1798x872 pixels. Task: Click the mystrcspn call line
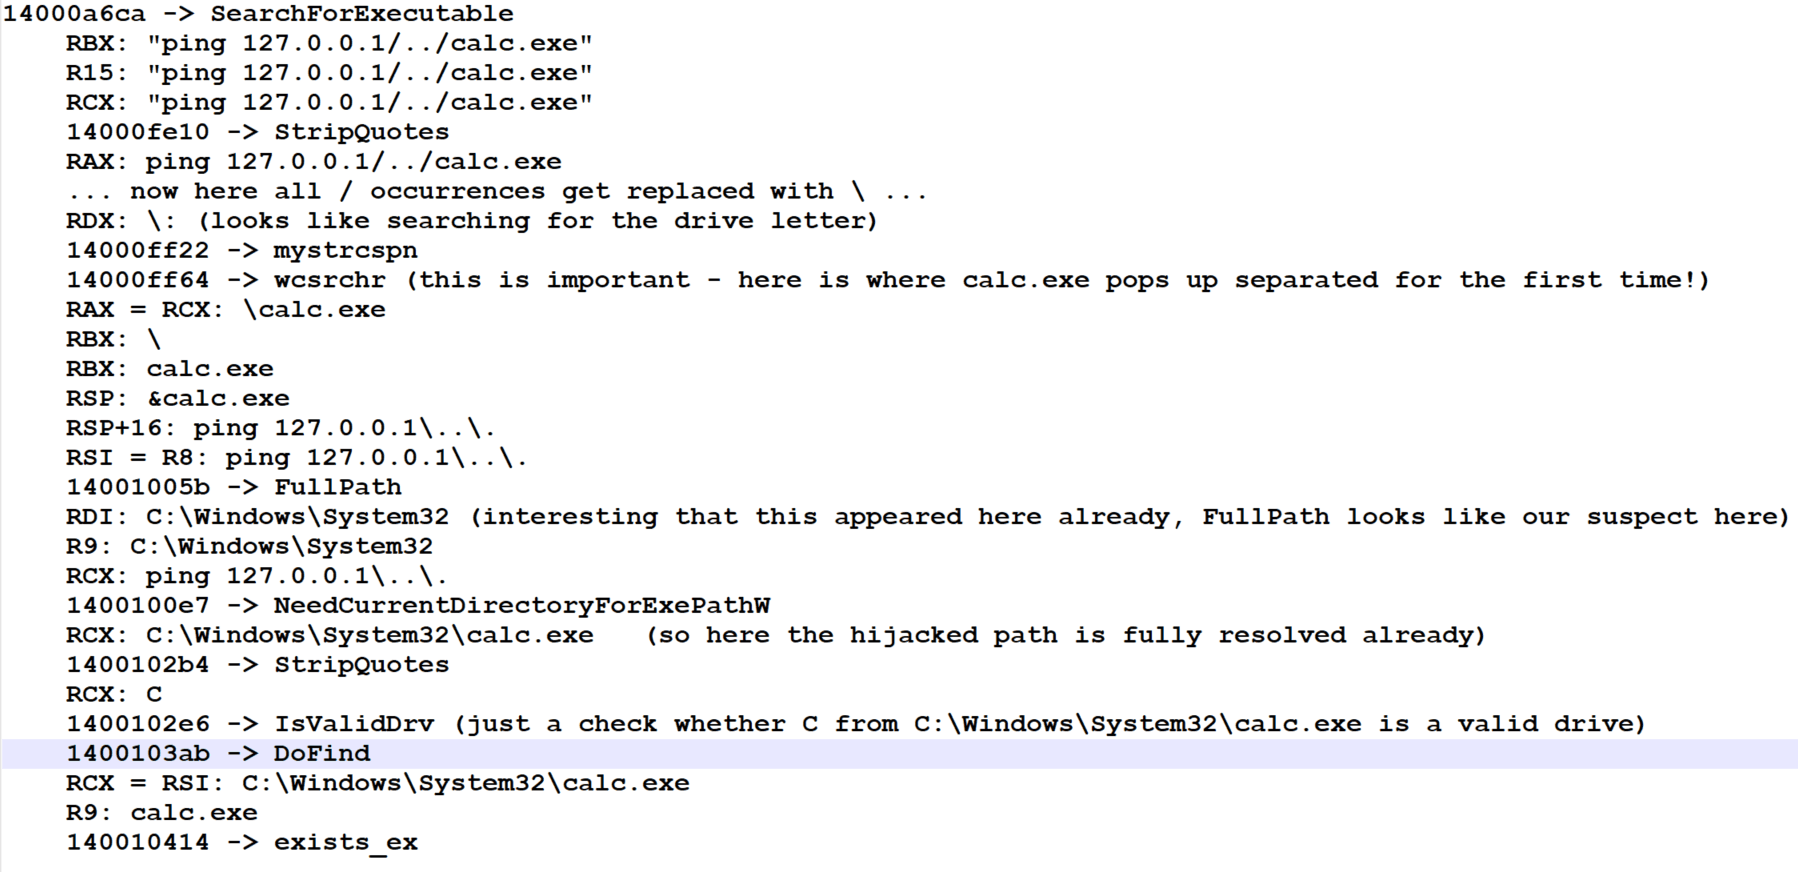[242, 250]
